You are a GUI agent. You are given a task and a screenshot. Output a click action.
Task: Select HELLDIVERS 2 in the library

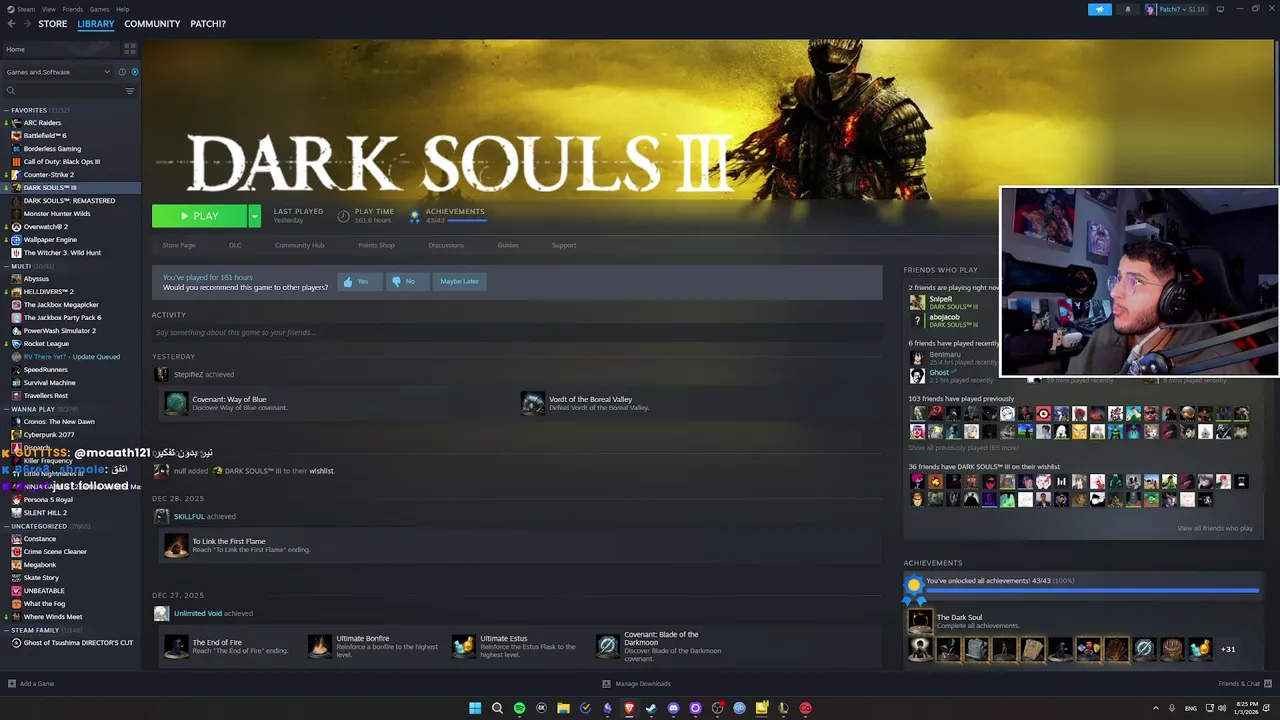(48, 292)
